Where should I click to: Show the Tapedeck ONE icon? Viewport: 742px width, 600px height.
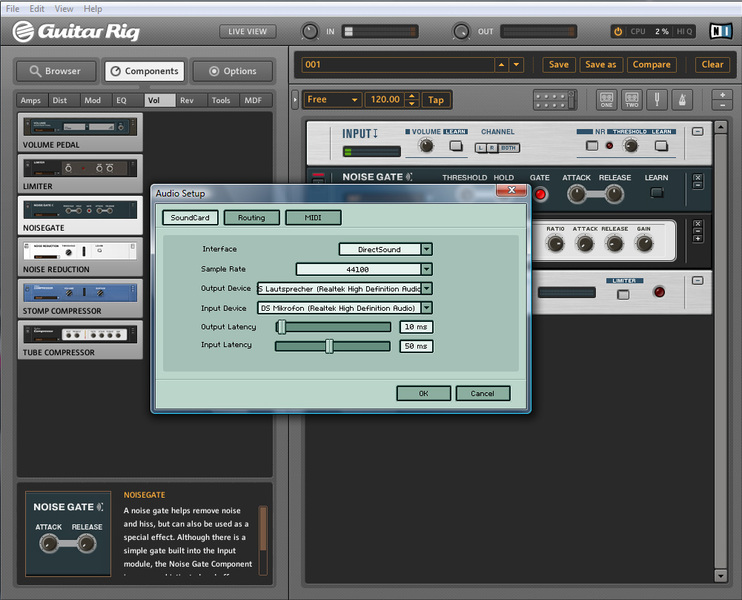pos(606,100)
